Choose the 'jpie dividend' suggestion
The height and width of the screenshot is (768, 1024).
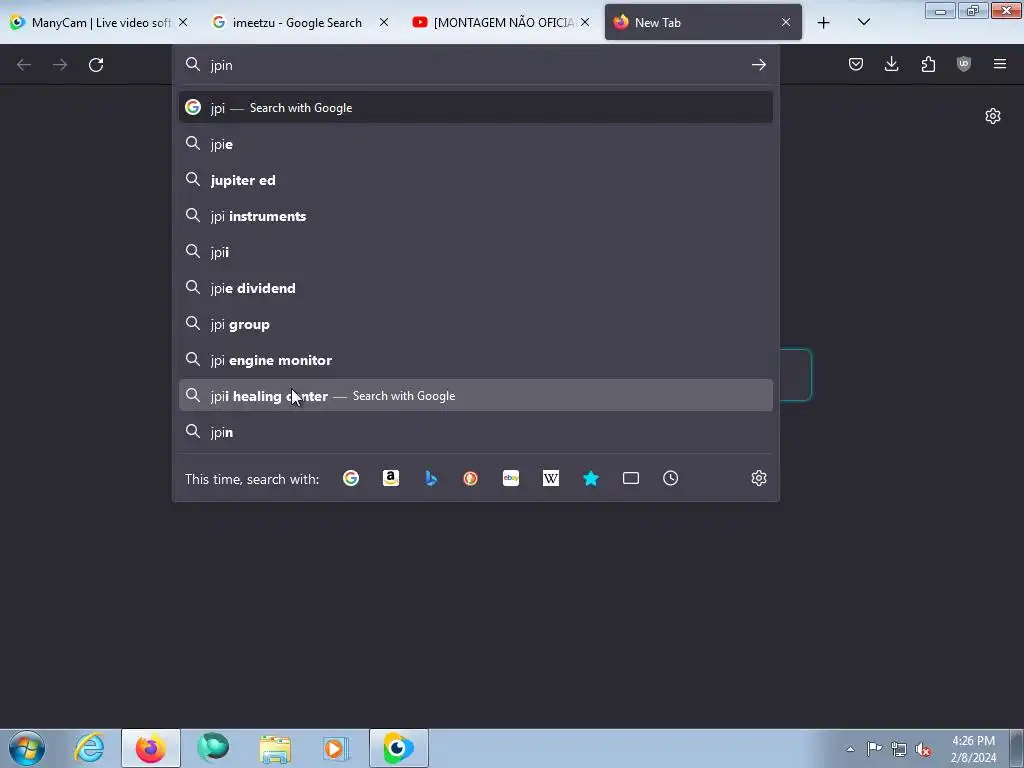[x=475, y=288]
